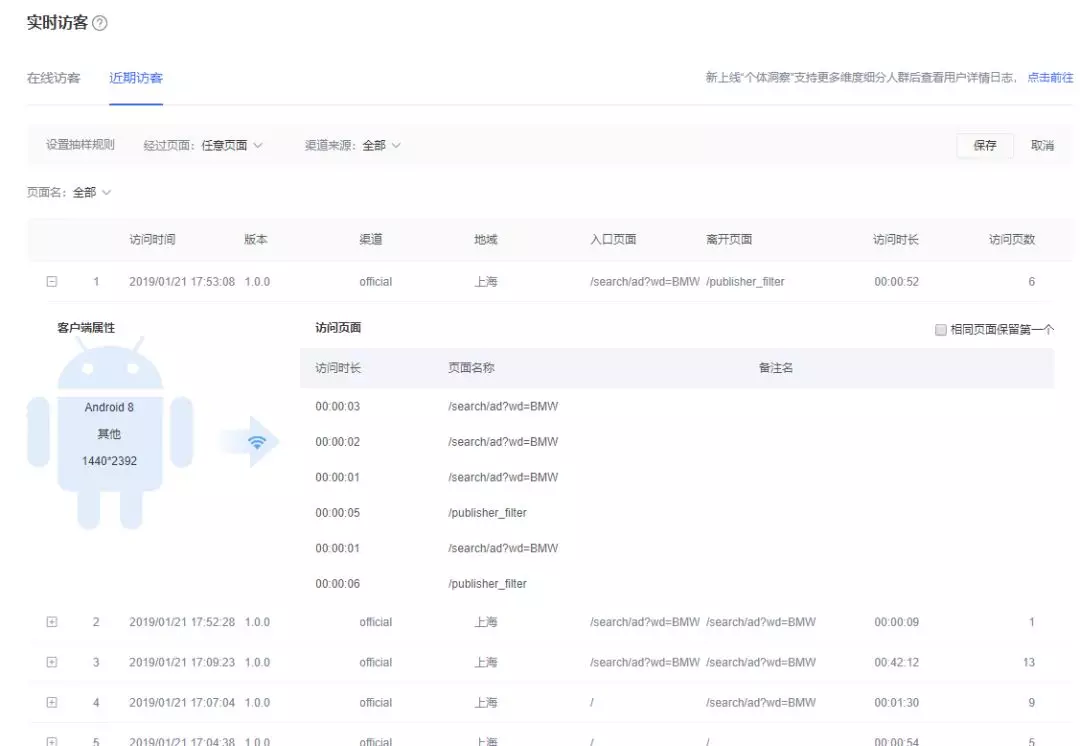Enable 相同页面保留第一个 checkbox
This screenshot has height=746, width=1080.
940,330
